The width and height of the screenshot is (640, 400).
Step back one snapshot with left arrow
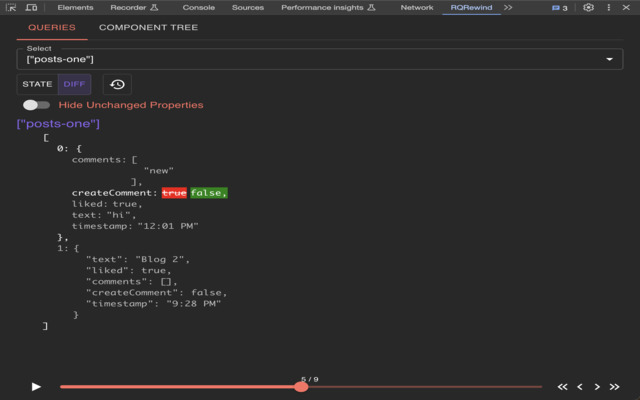tap(580, 387)
